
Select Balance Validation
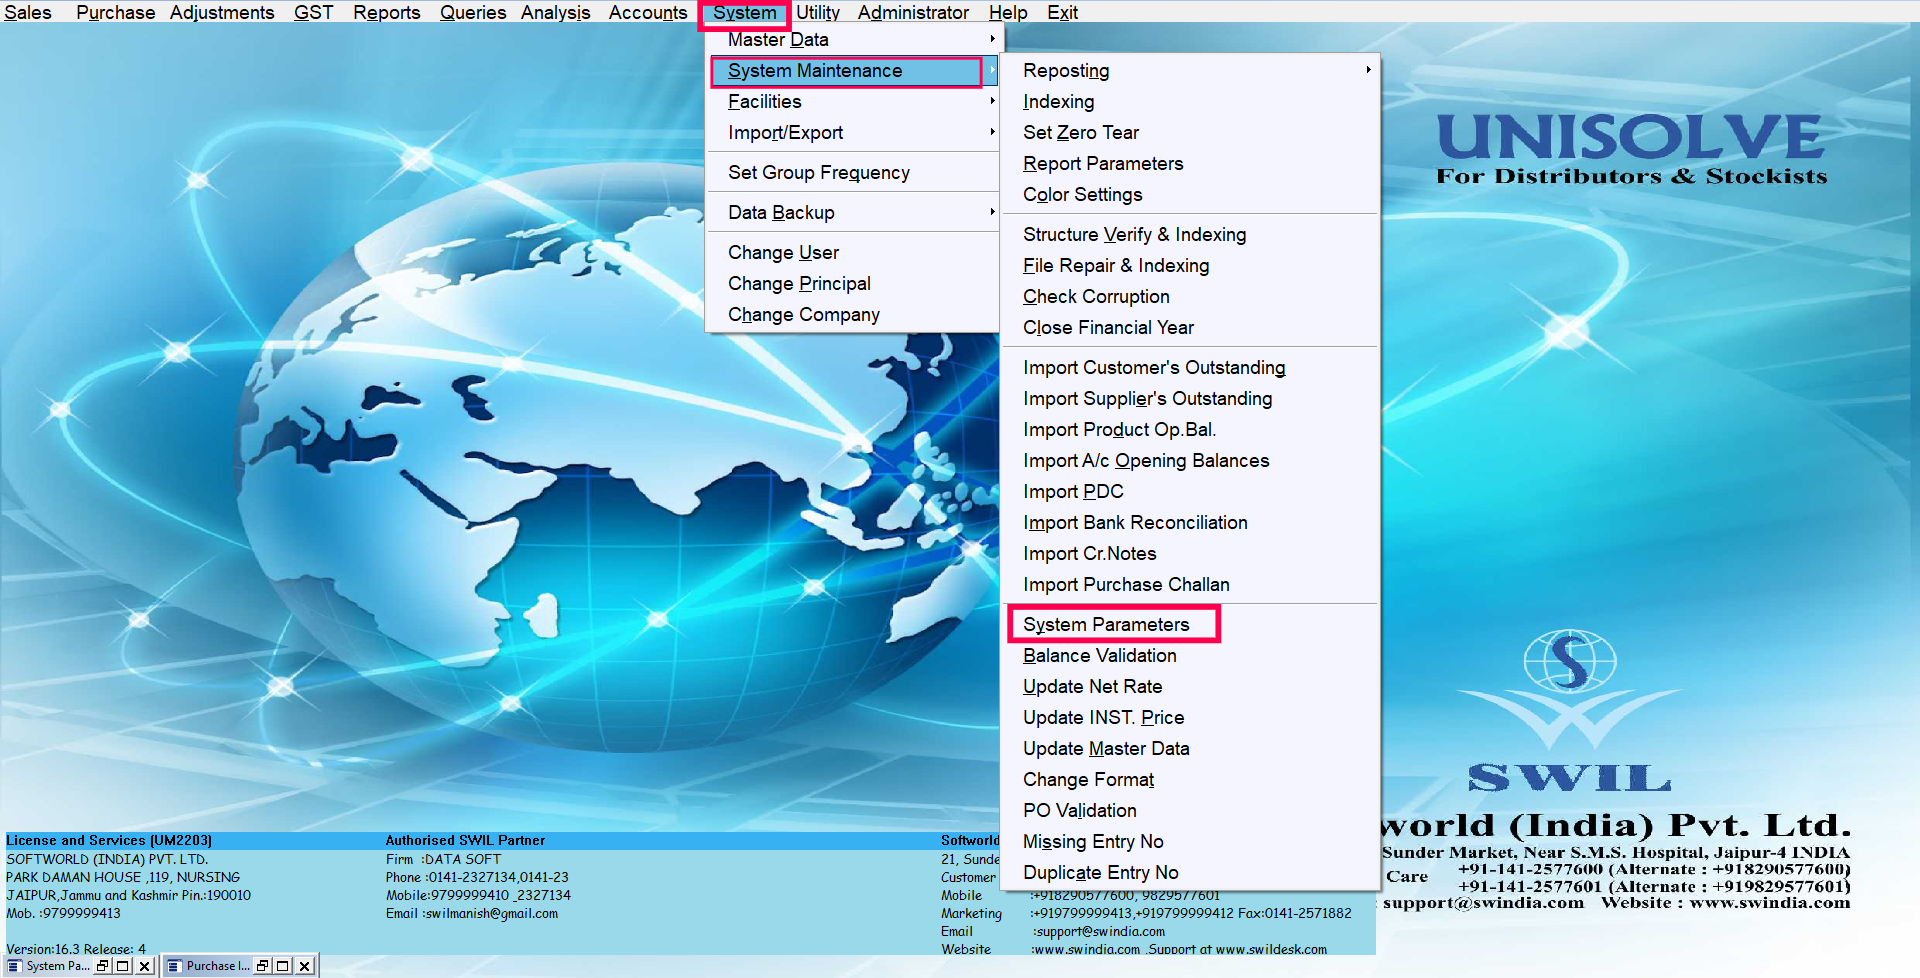click(x=1190, y=656)
